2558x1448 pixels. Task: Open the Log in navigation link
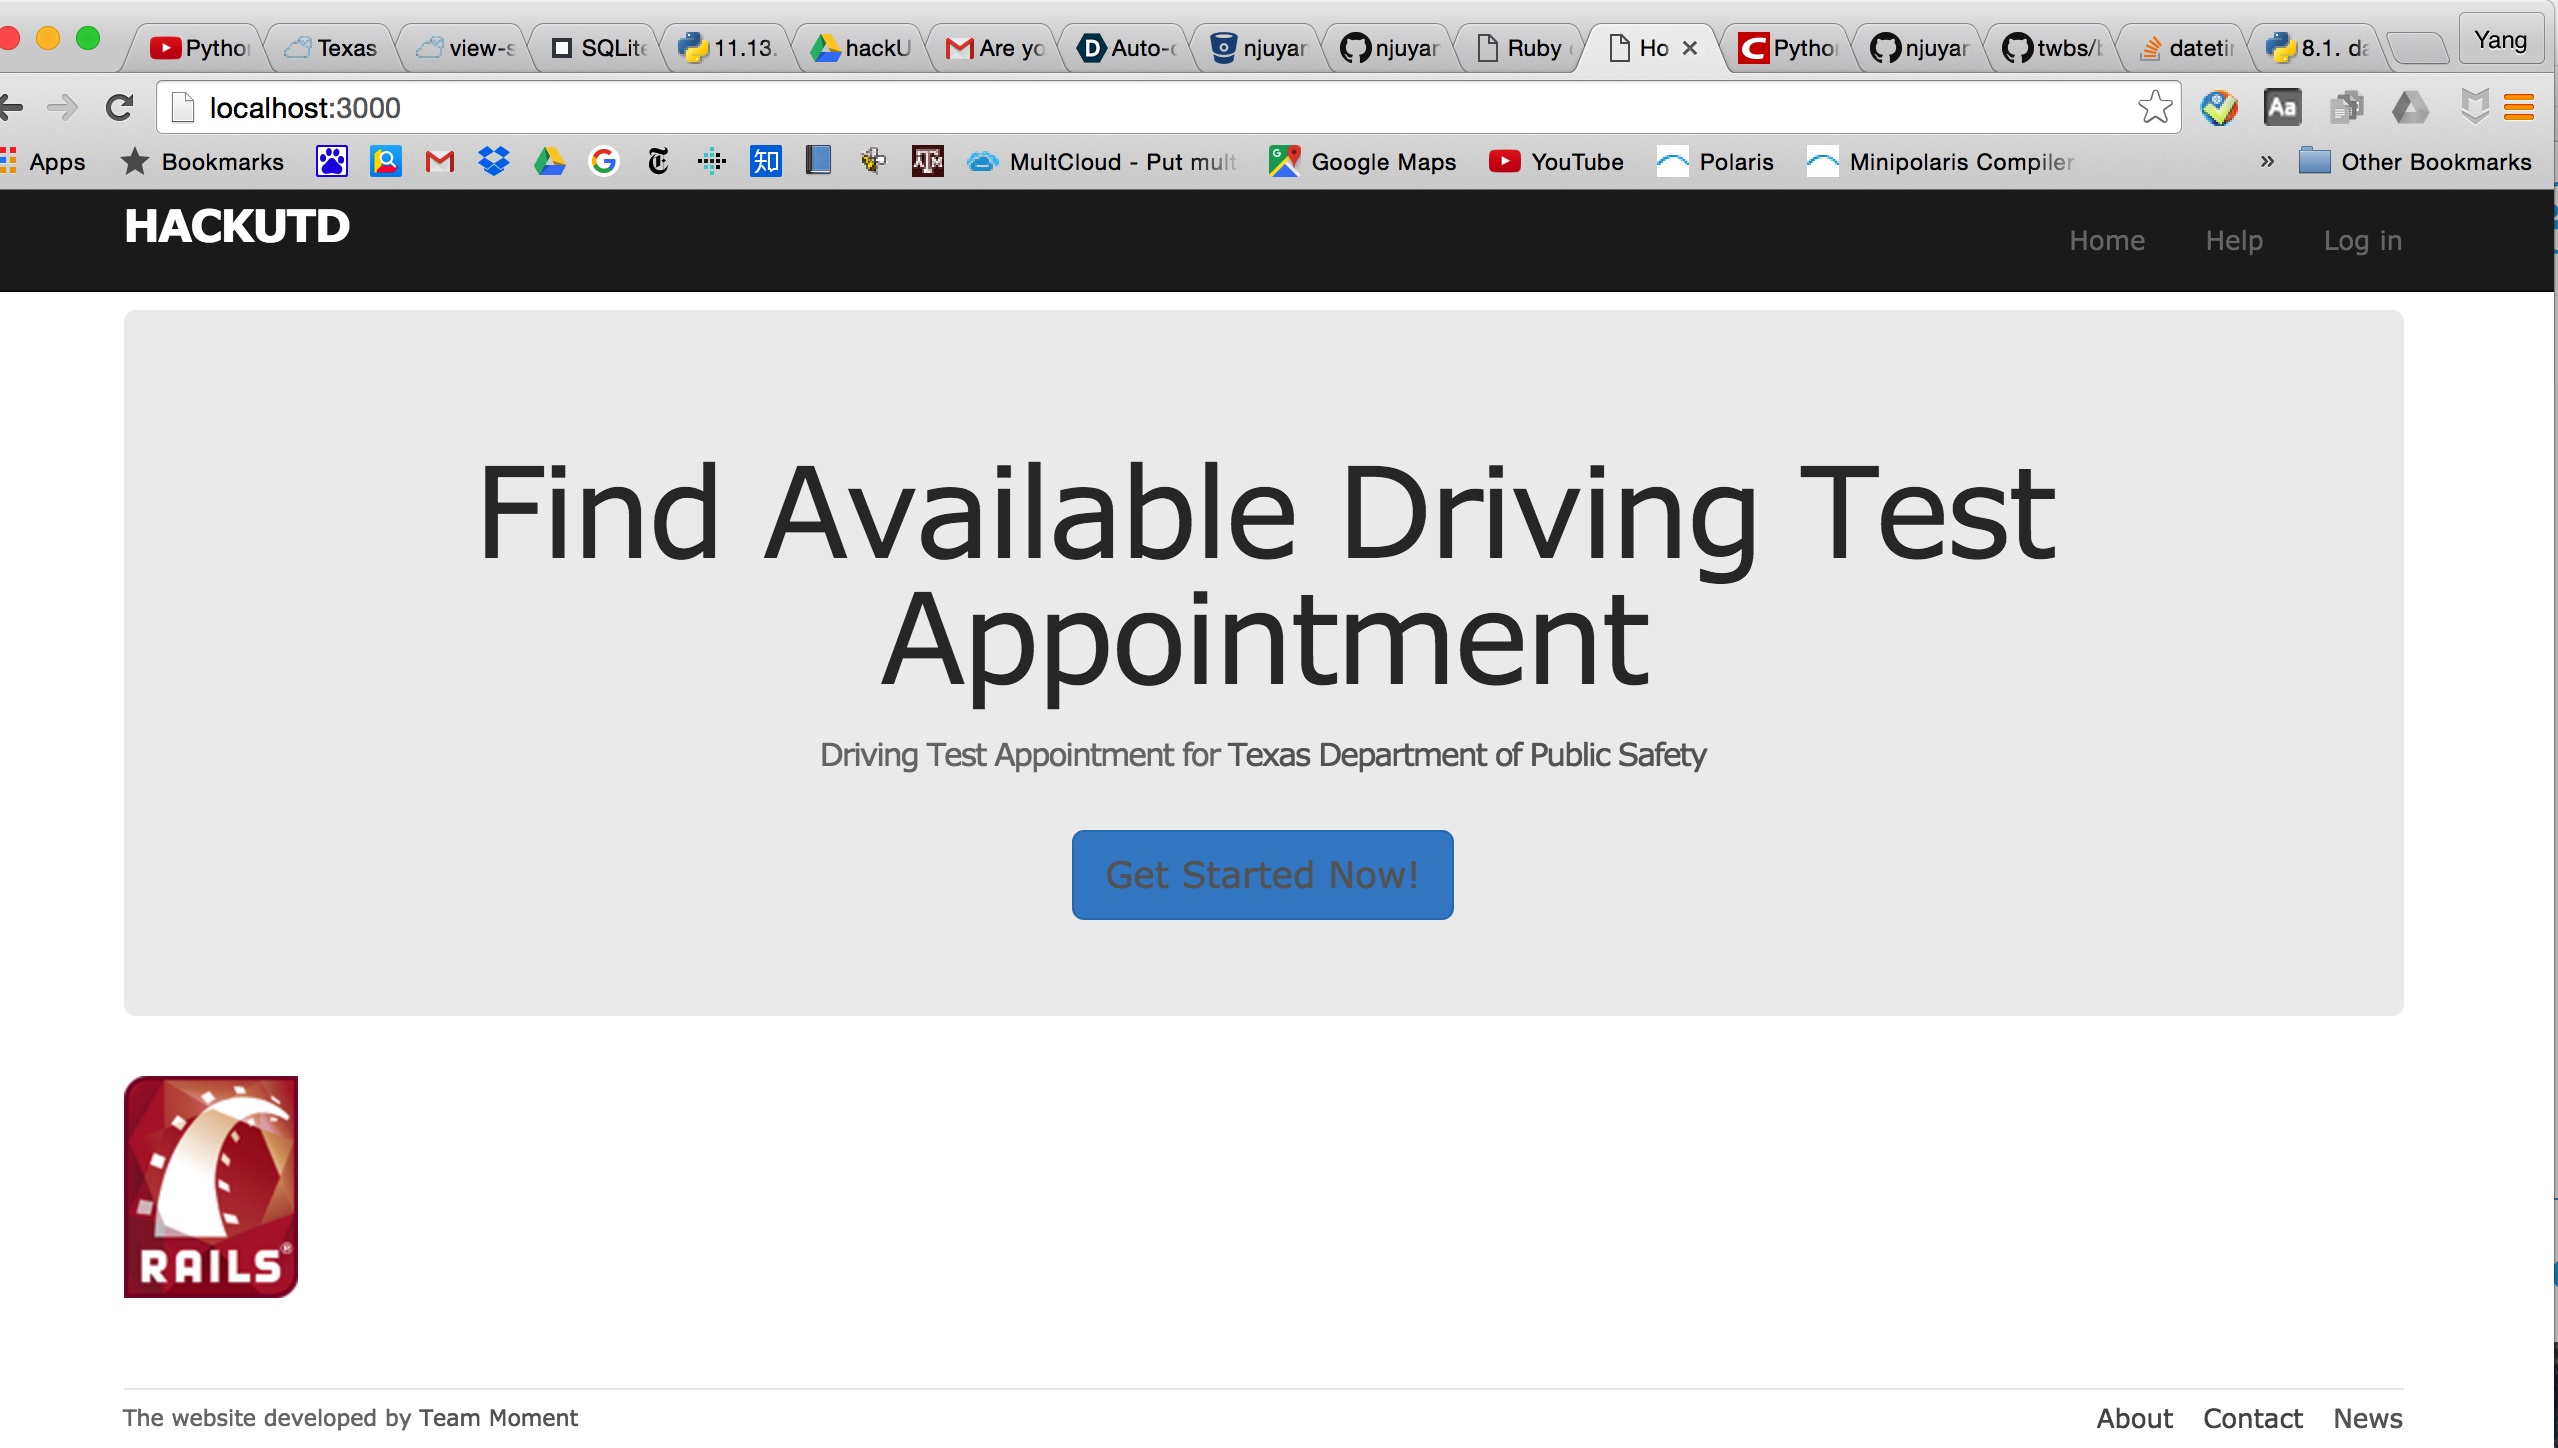pyautogui.click(x=2362, y=241)
